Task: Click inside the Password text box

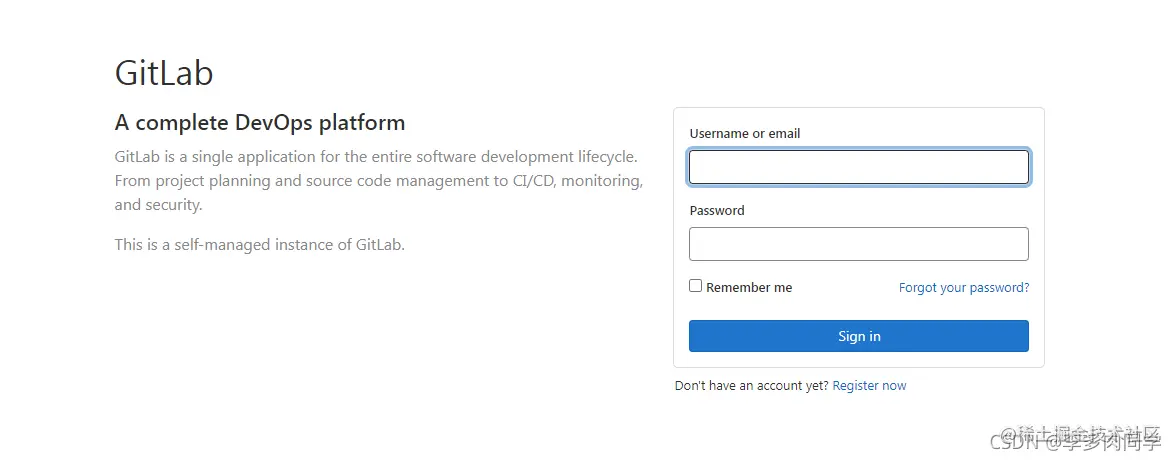Action: pyautogui.click(x=859, y=244)
